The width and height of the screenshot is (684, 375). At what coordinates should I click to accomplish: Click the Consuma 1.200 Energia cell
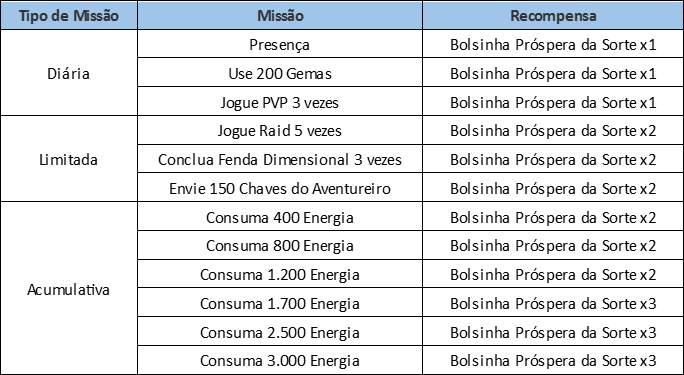coord(280,274)
